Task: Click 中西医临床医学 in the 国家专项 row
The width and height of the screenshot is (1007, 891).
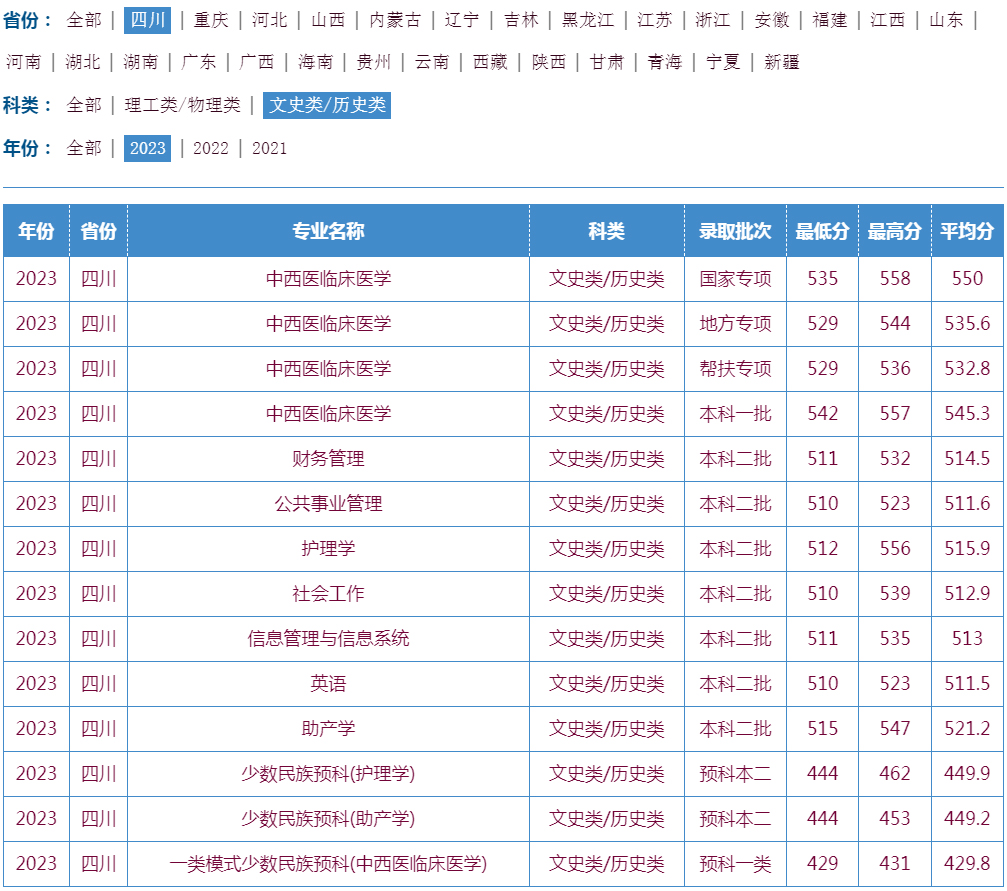Action: click(x=328, y=279)
